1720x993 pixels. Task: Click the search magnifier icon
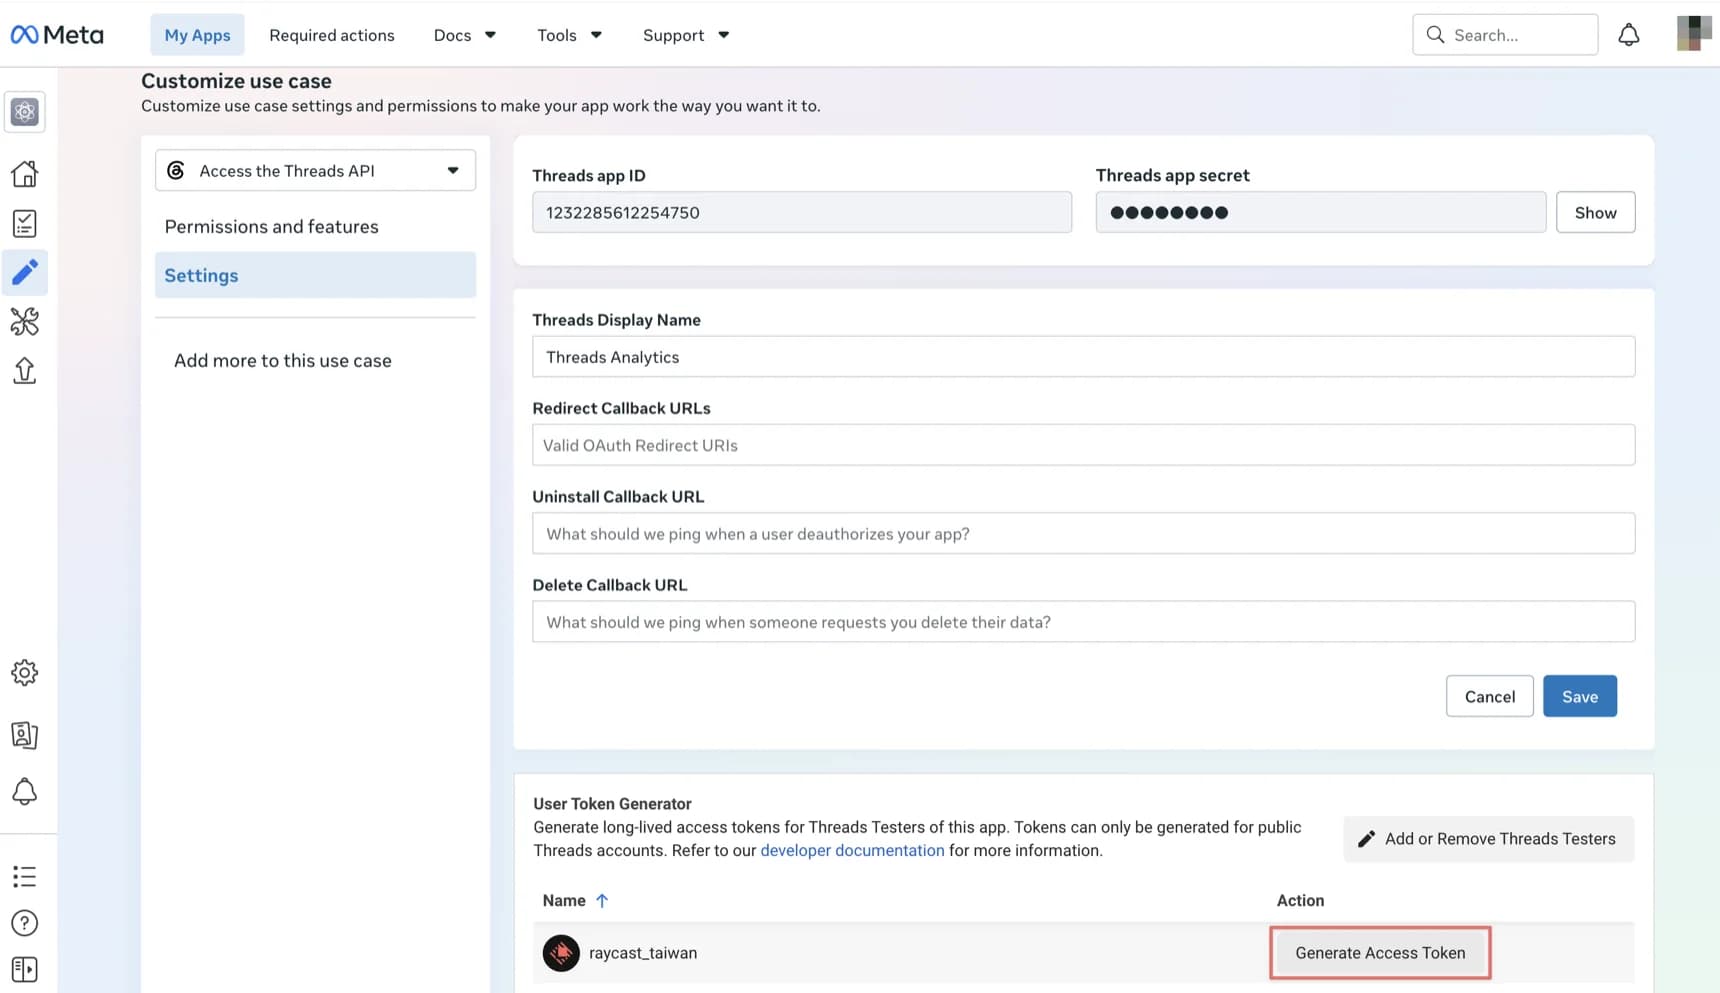pos(1436,35)
